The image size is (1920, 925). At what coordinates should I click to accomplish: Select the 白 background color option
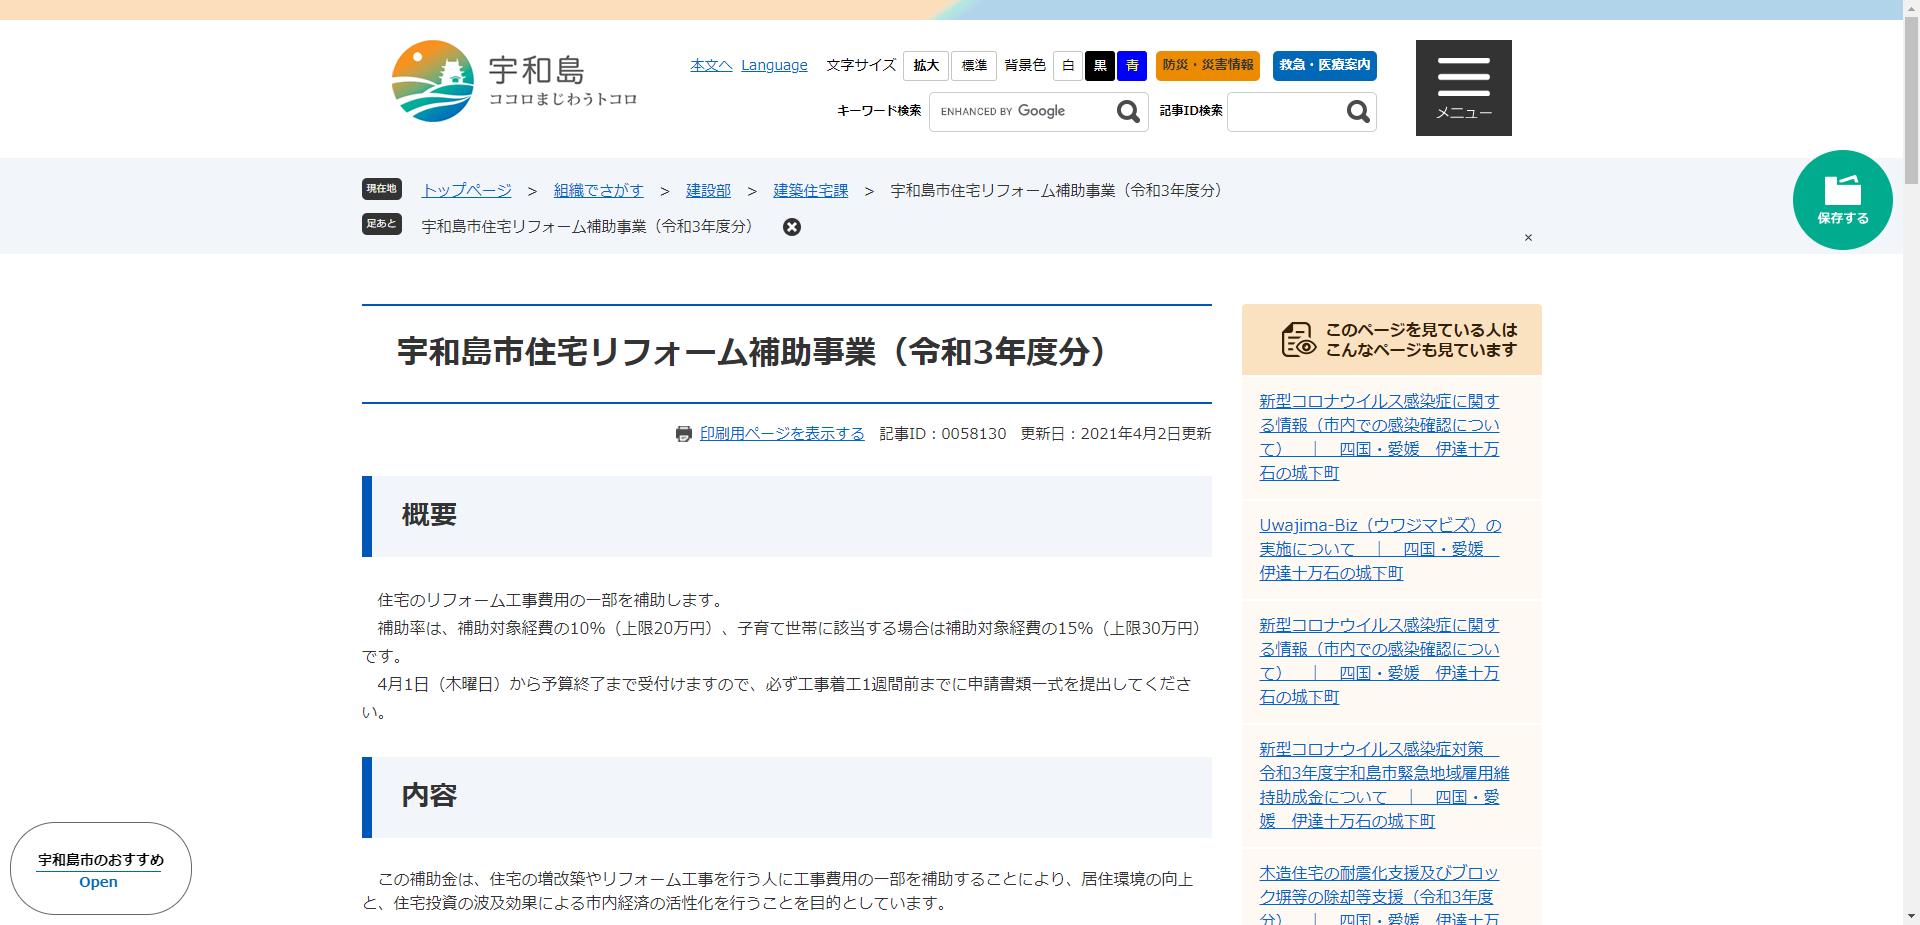[x=1068, y=66]
